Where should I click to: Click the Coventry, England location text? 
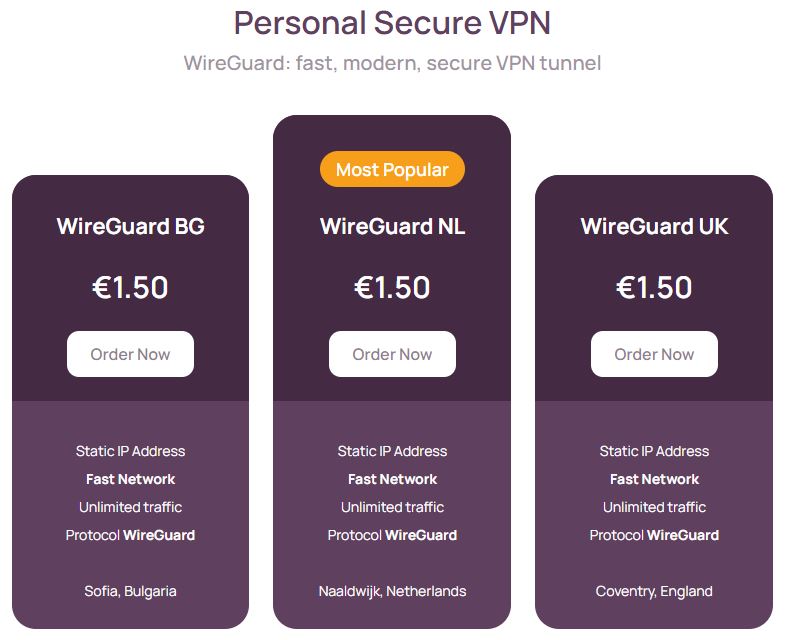654,591
